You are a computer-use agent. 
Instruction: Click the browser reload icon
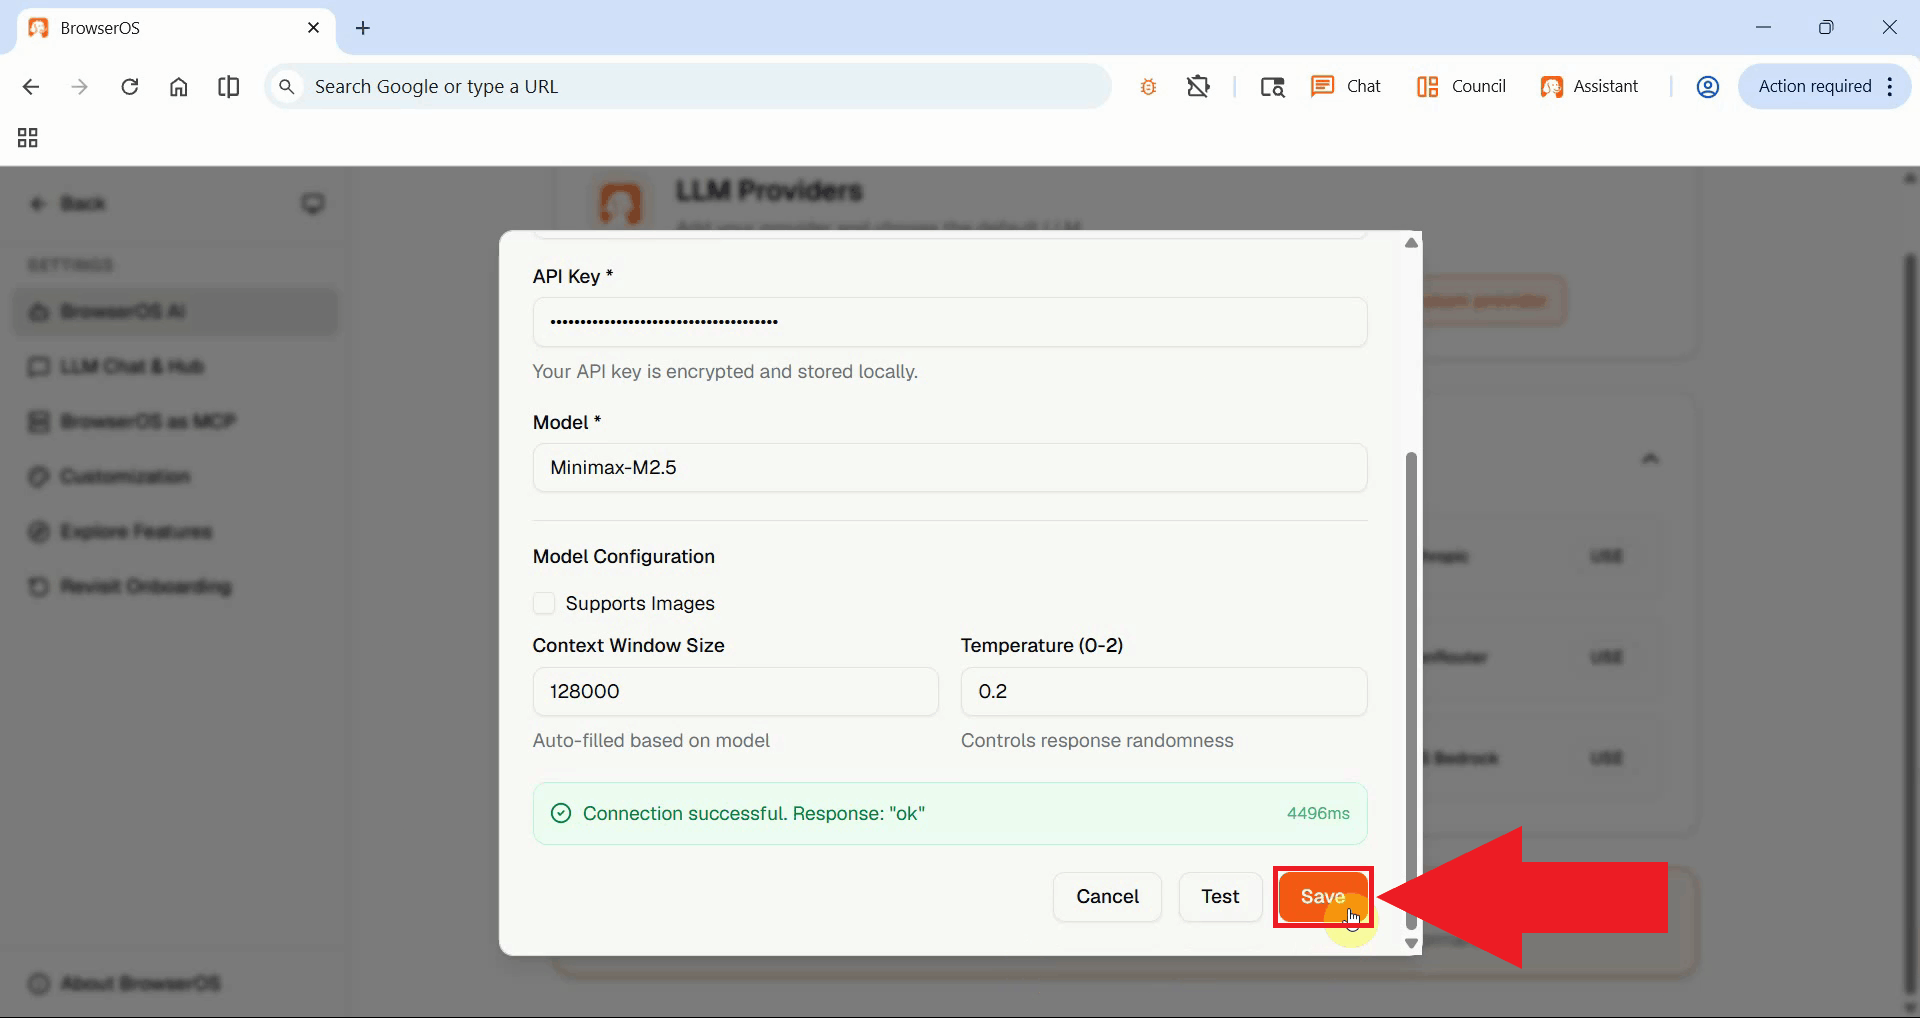129,87
